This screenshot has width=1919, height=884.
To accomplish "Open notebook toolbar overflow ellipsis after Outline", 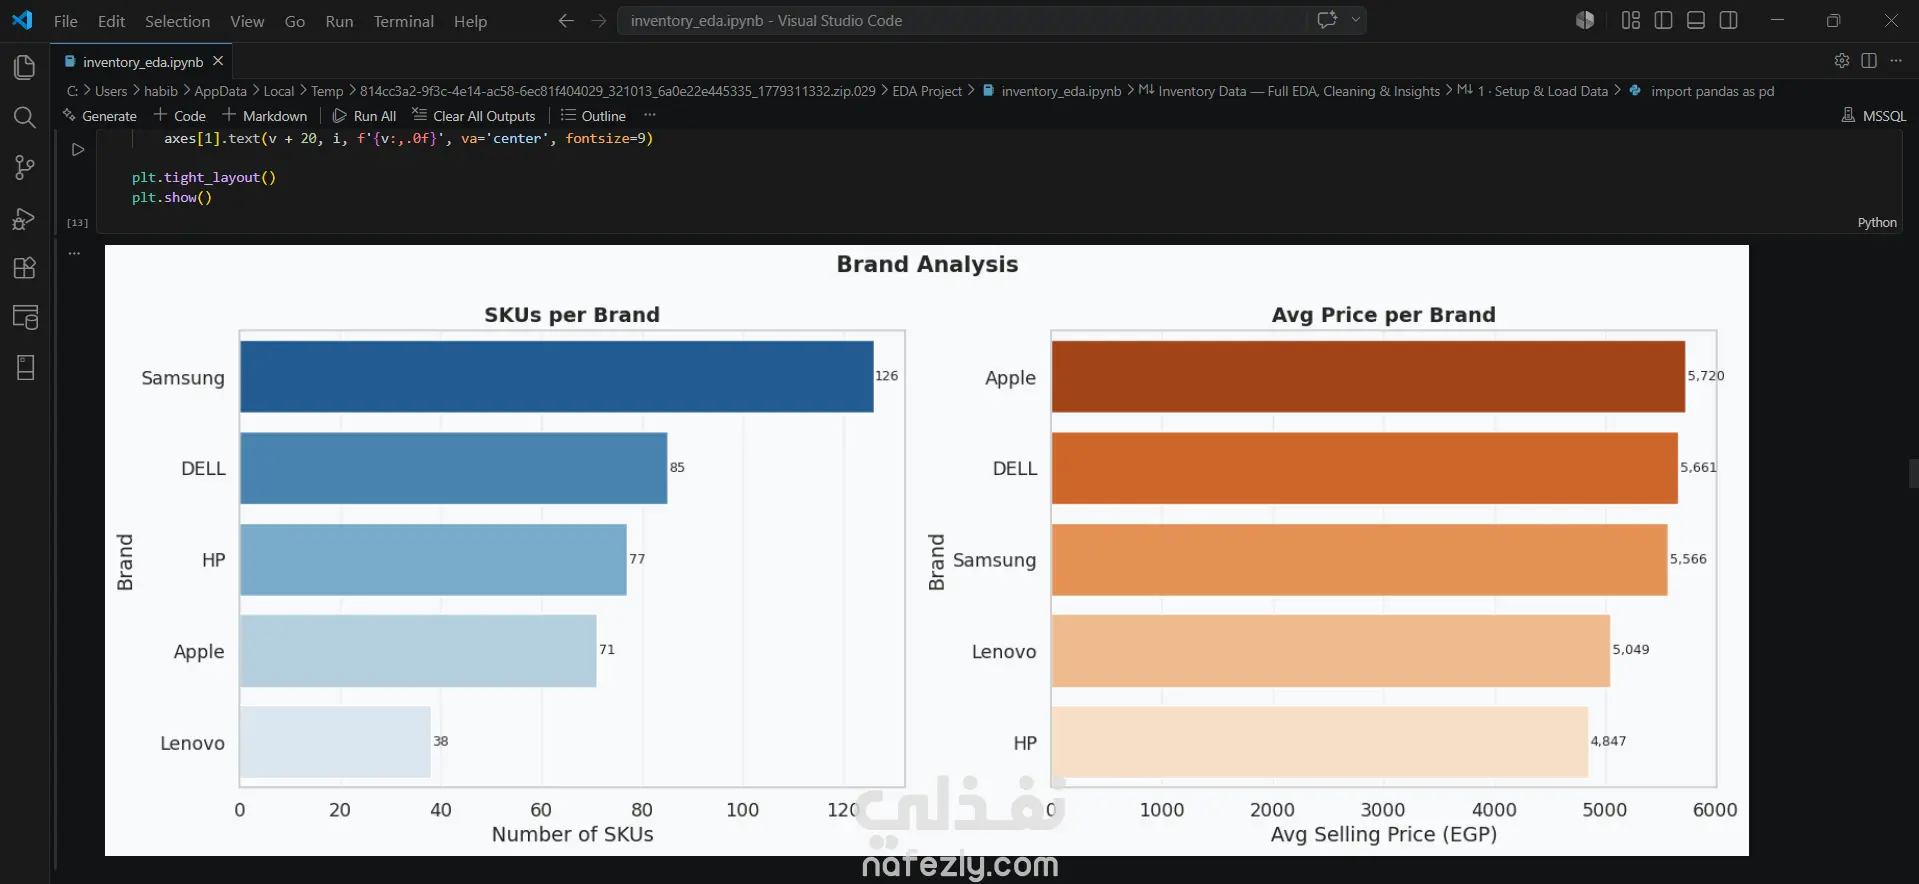I will pyautogui.click(x=650, y=116).
